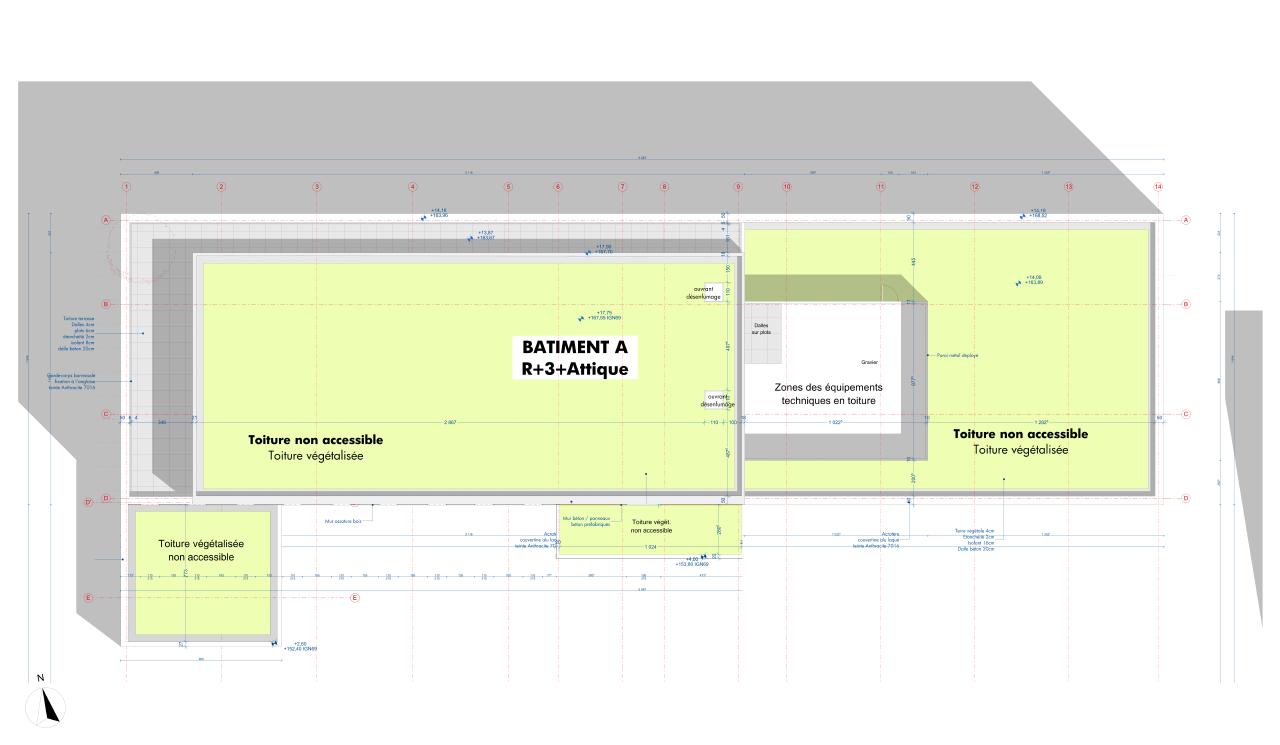Click the small square green roof bottom-left
Screen dimensions: 1280x745
(201, 572)
